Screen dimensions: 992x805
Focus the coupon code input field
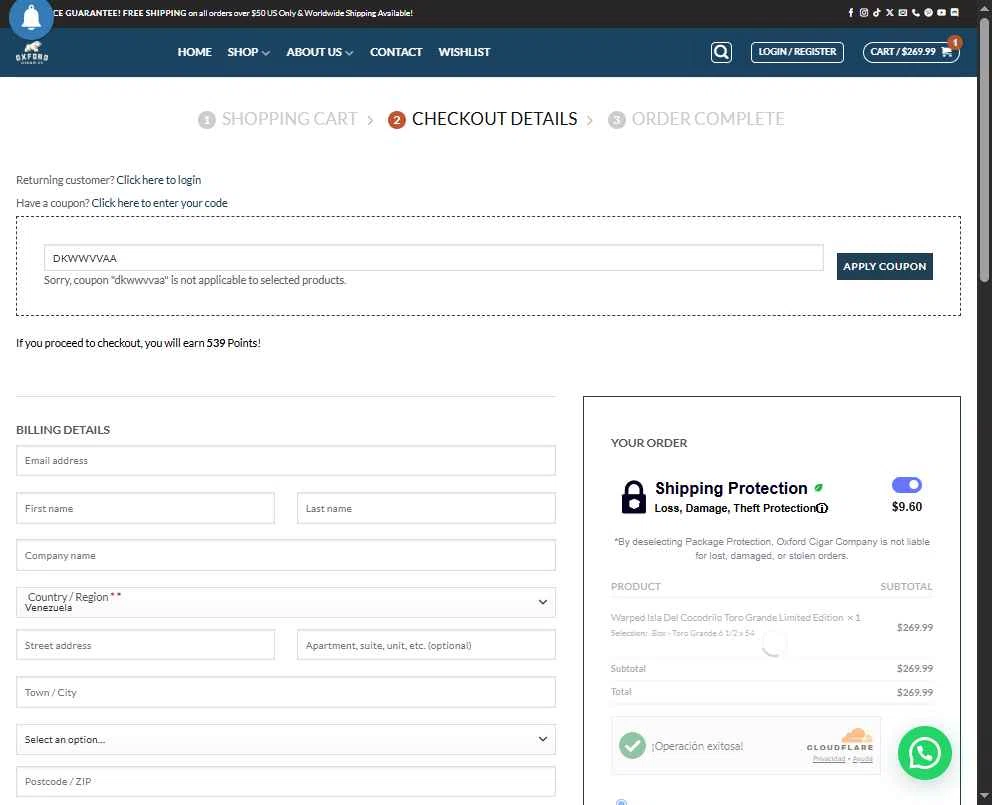point(433,258)
